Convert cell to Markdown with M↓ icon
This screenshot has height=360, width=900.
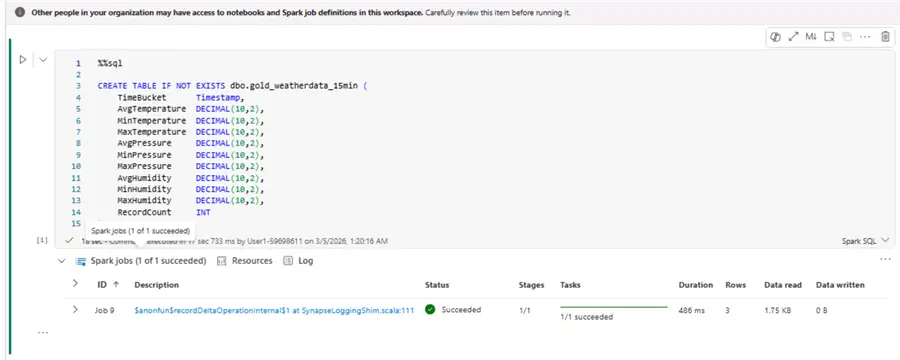pos(810,37)
